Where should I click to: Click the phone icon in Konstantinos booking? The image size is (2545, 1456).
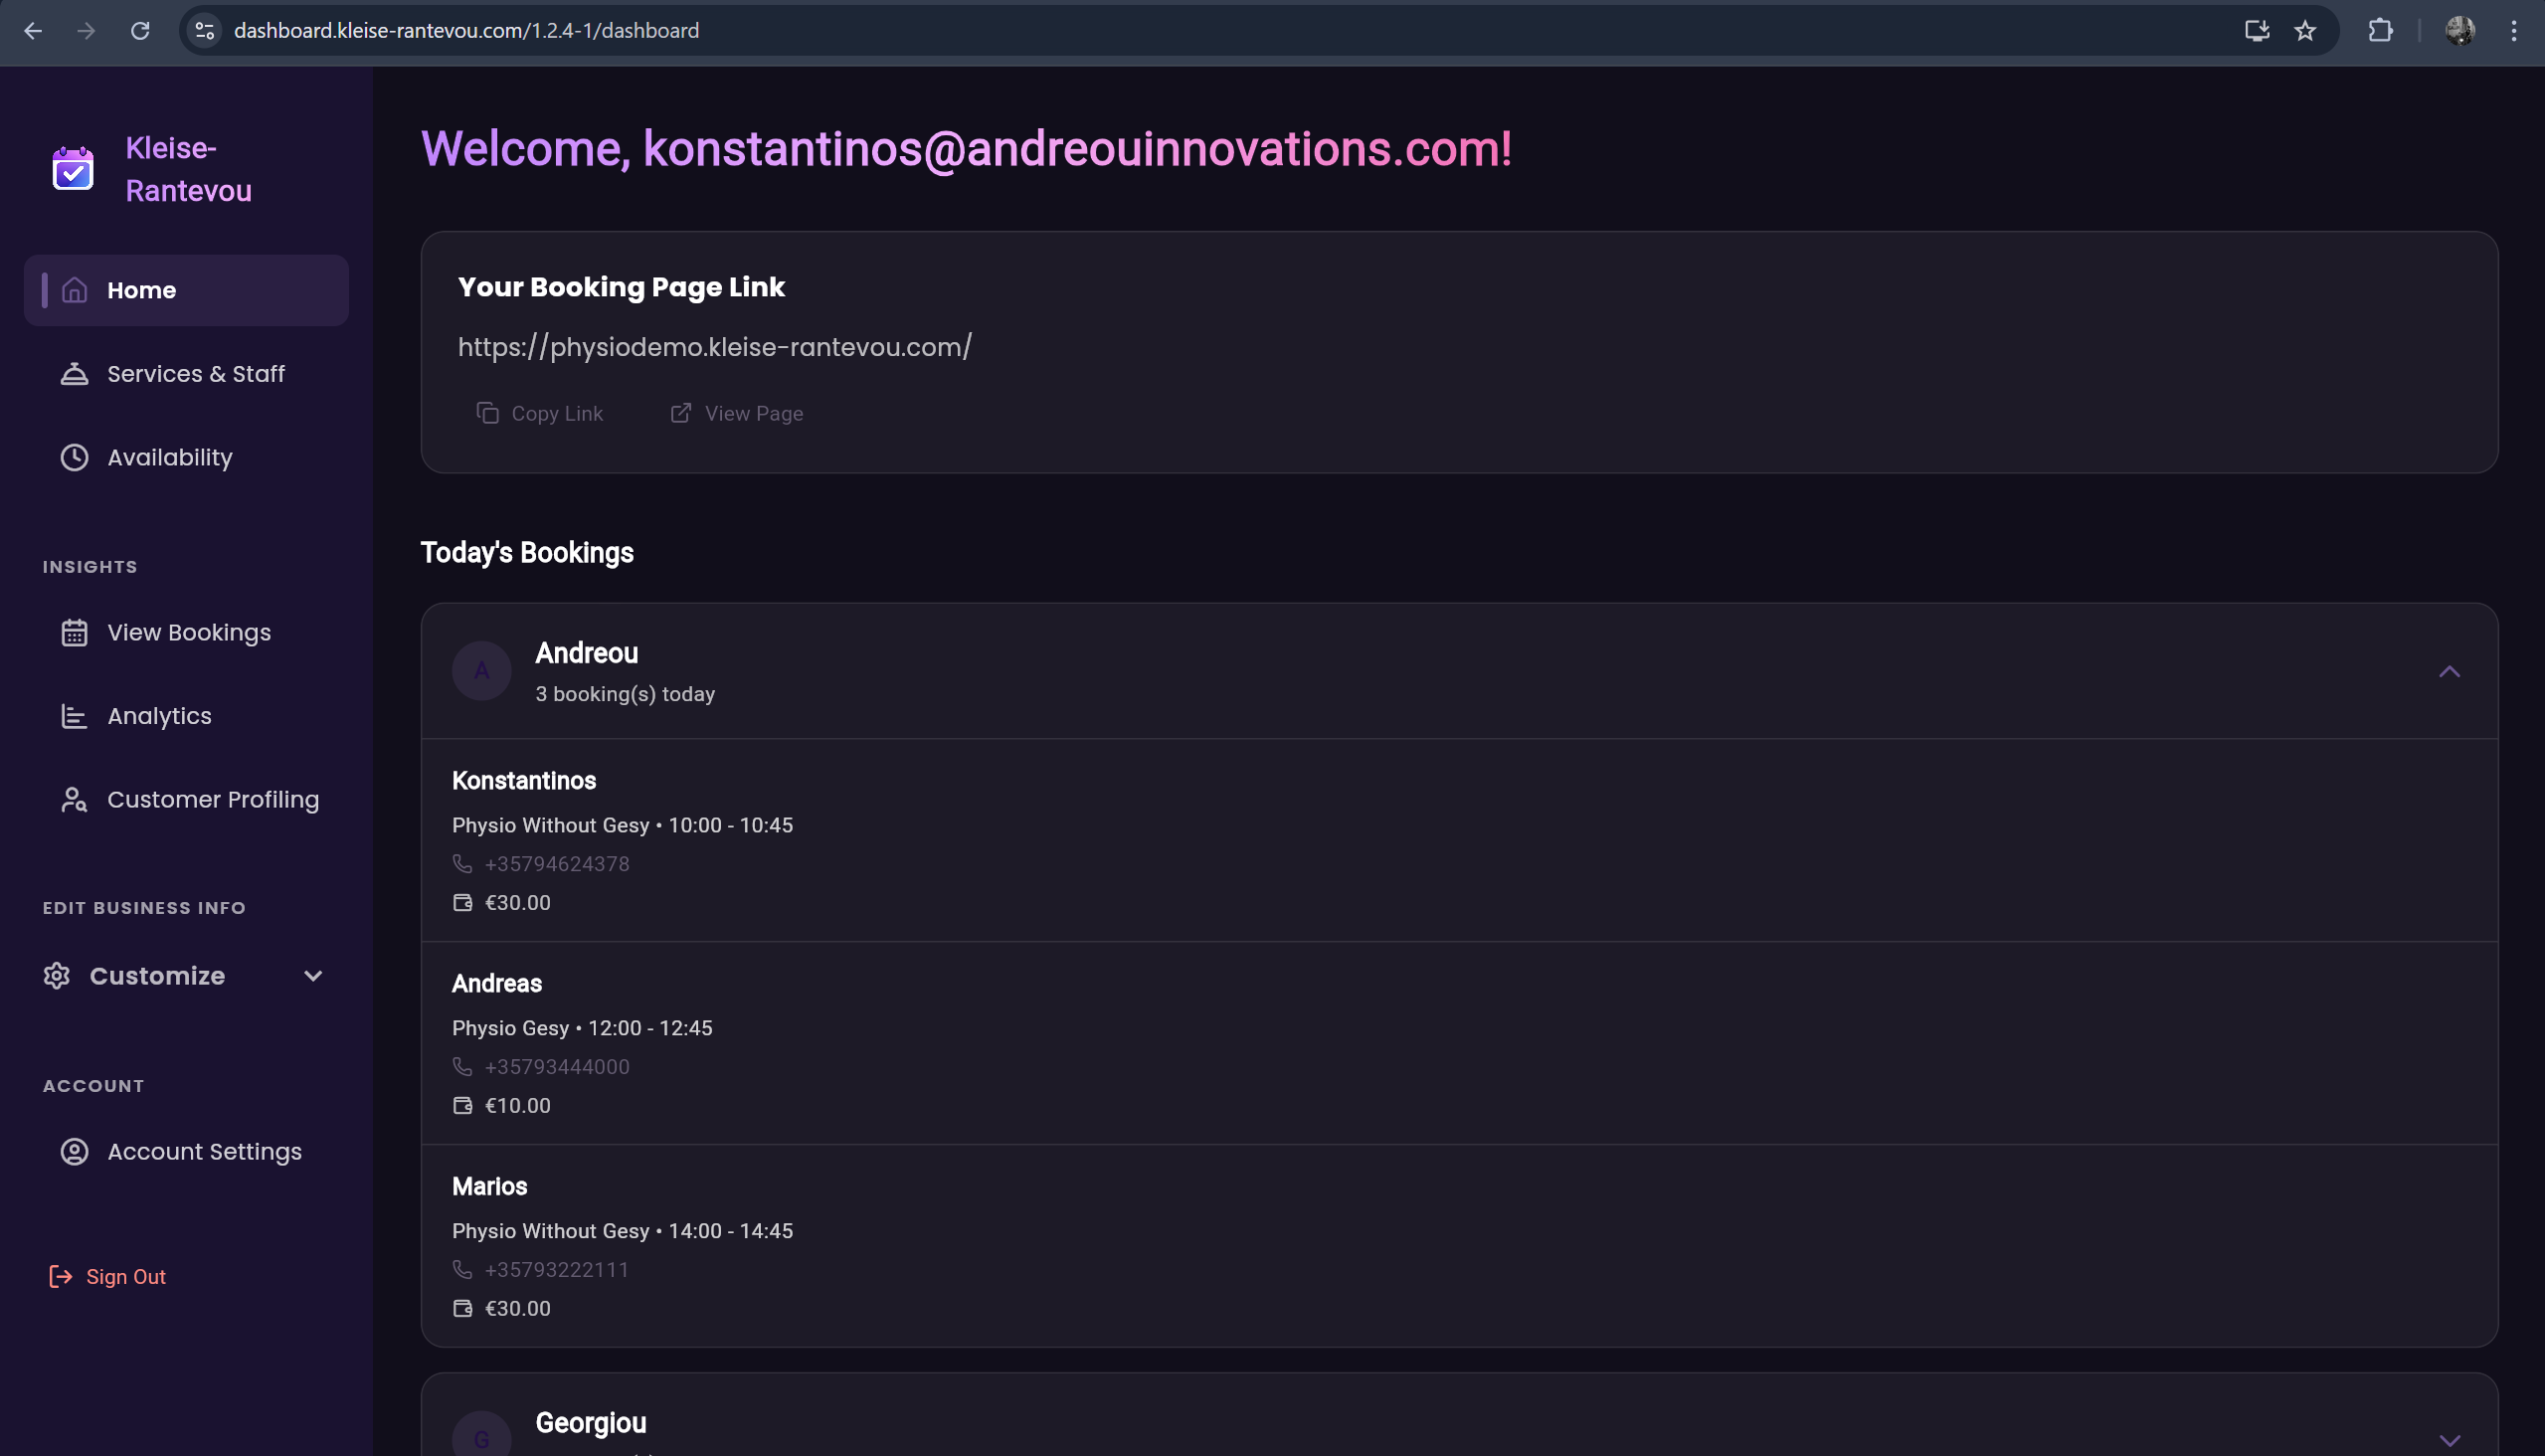tap(462, 864)
